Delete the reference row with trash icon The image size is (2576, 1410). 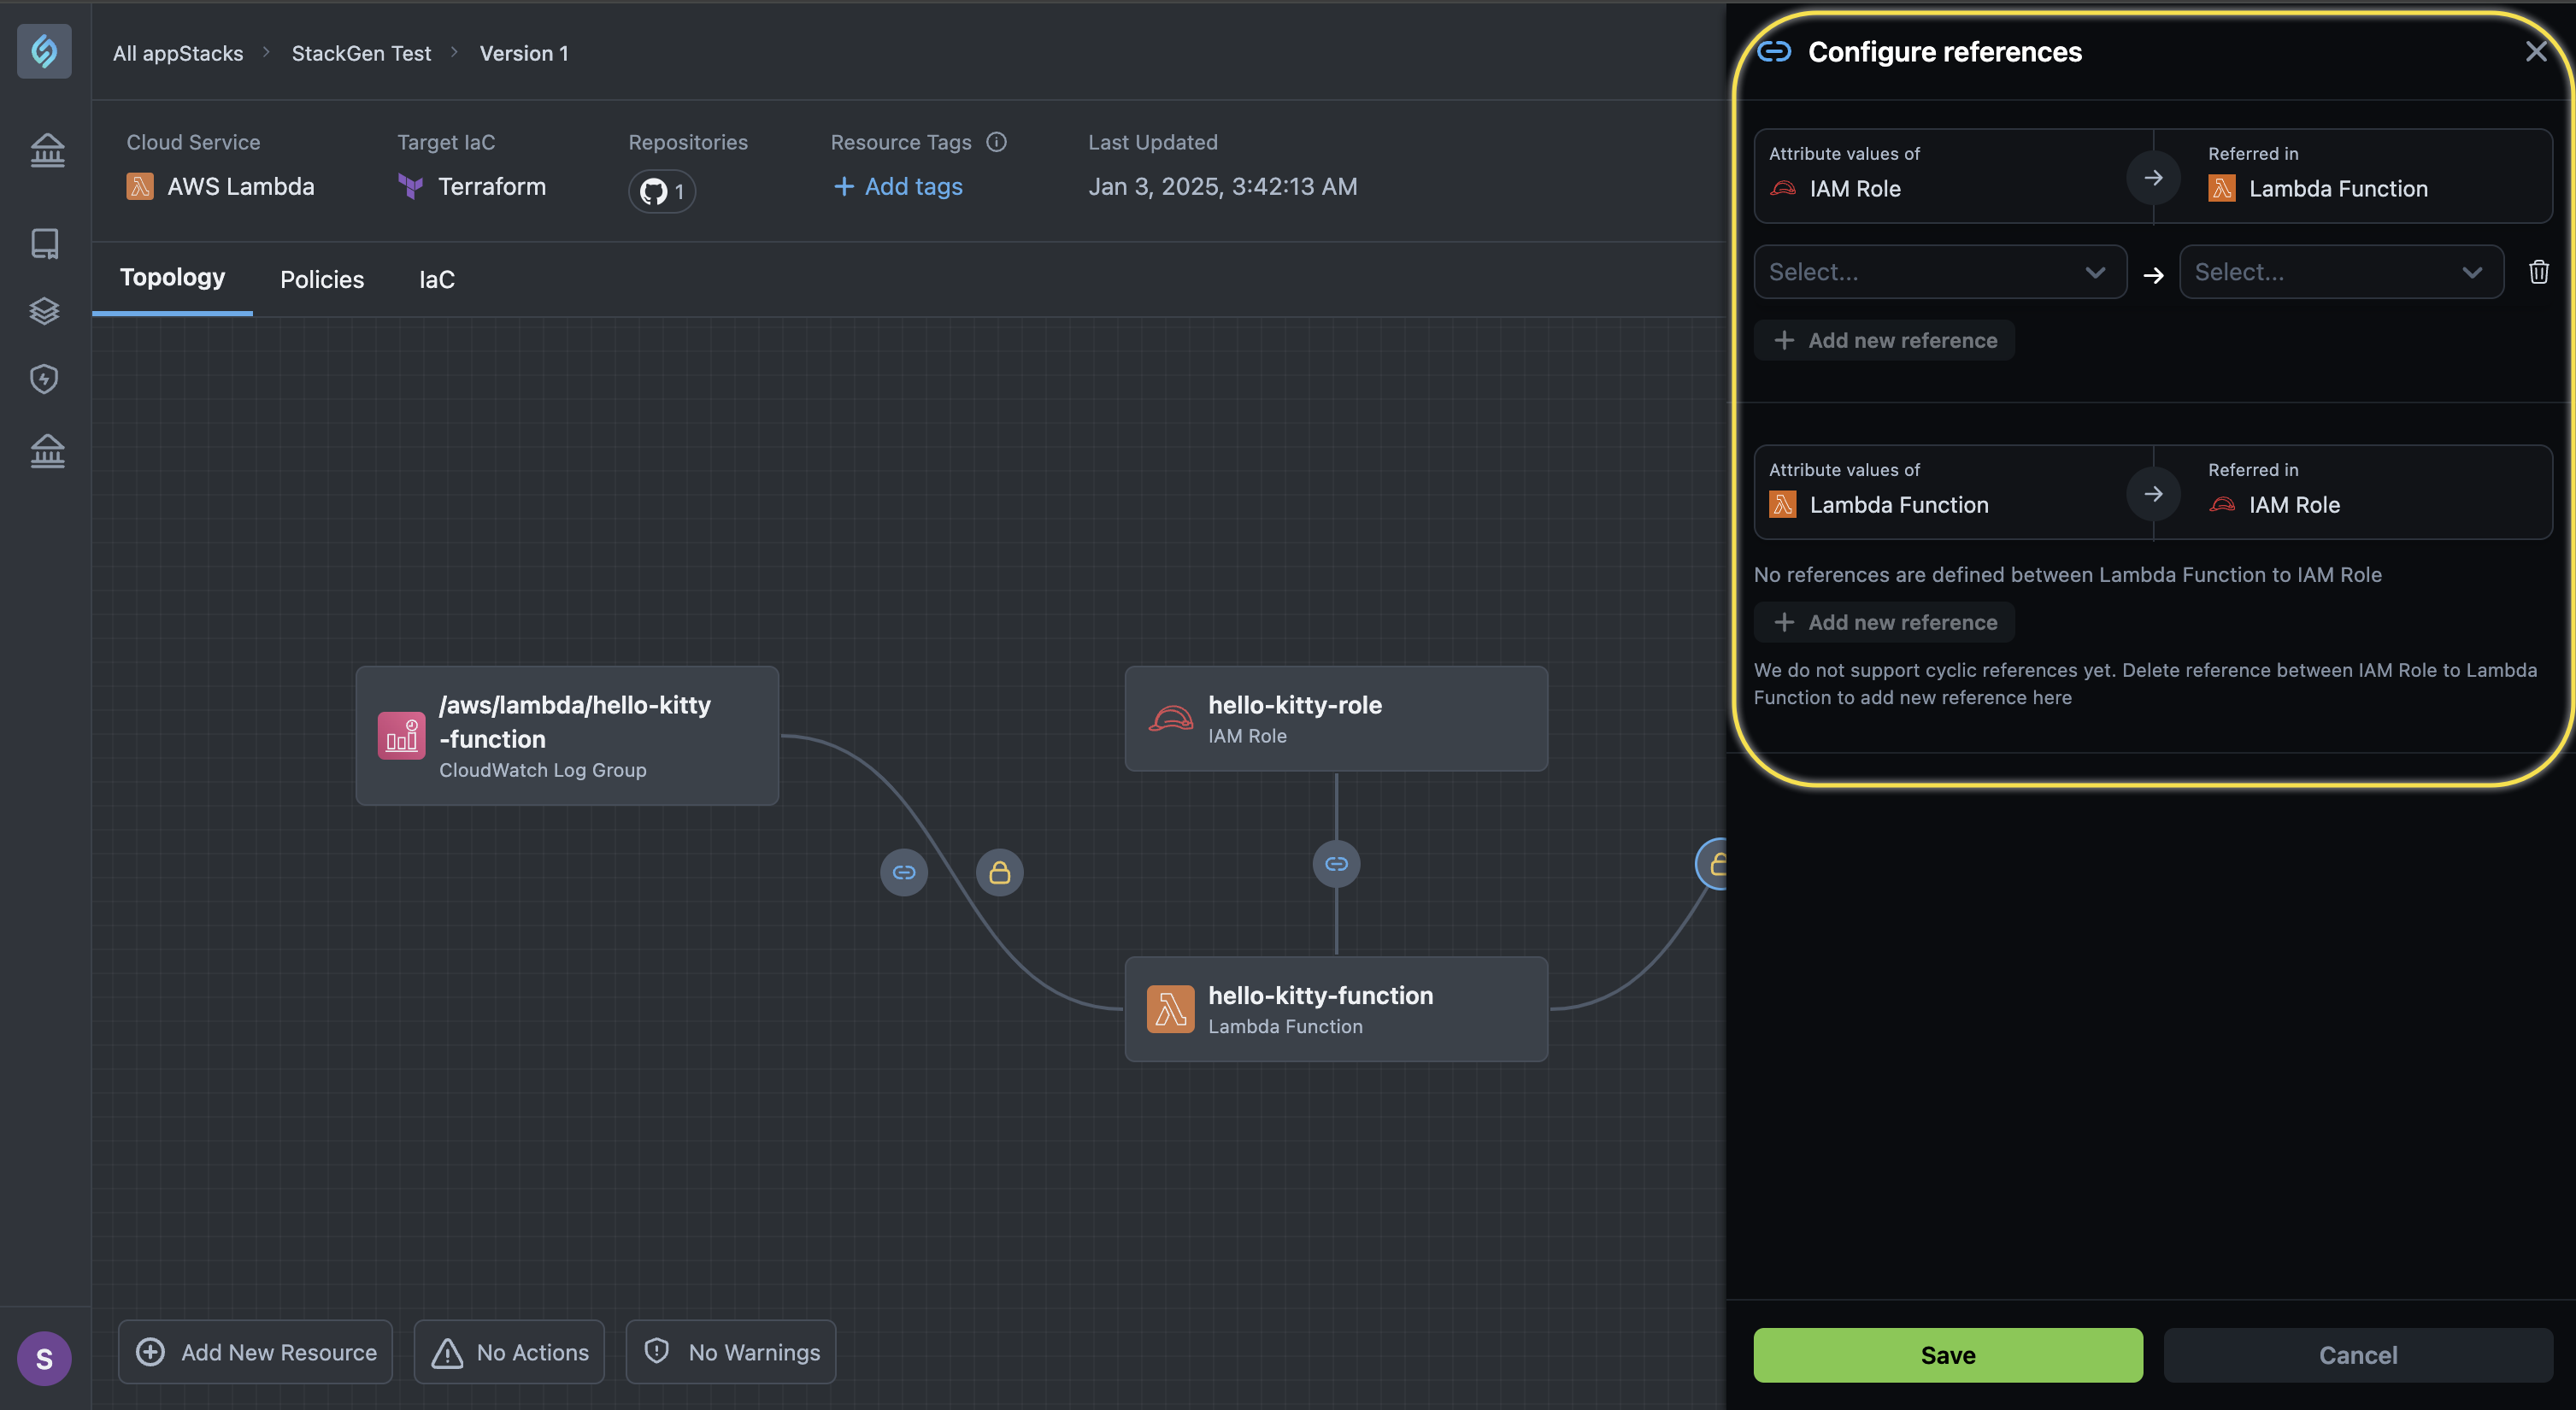tap(2538, 272)
